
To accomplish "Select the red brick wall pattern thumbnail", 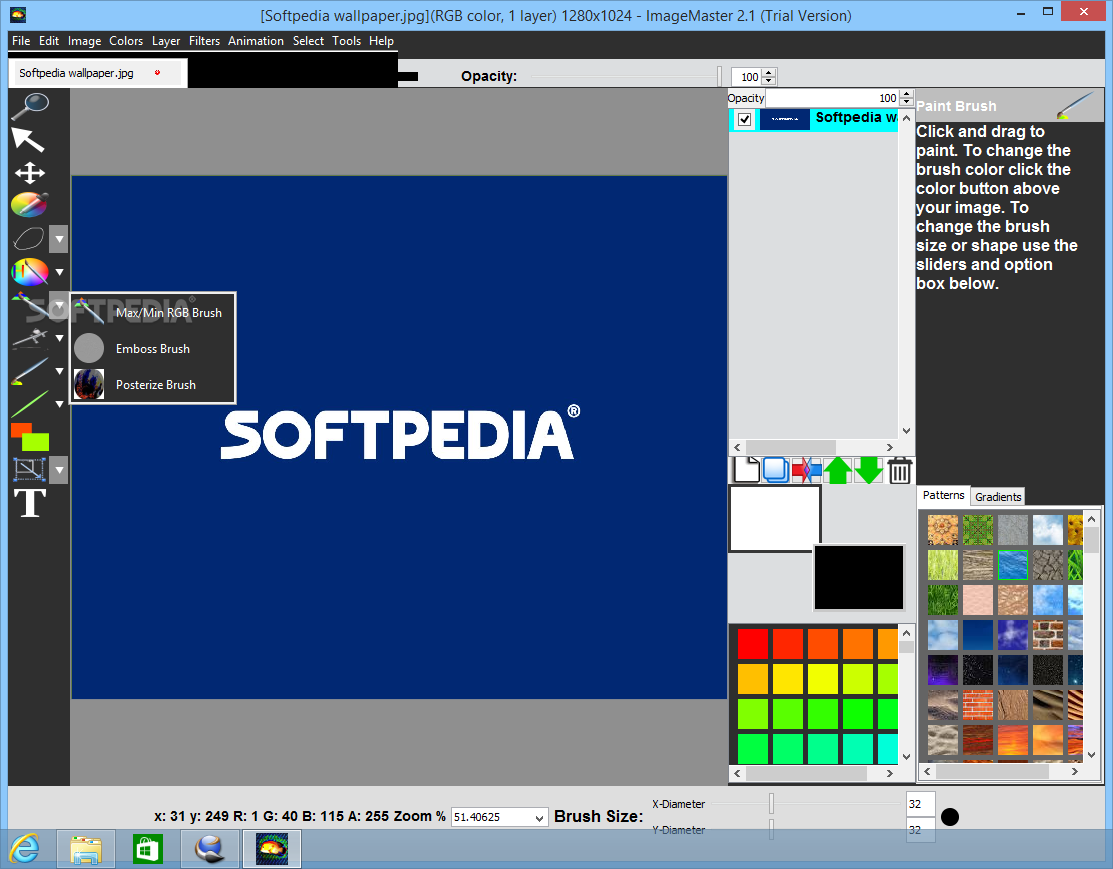I will point(977,705).
